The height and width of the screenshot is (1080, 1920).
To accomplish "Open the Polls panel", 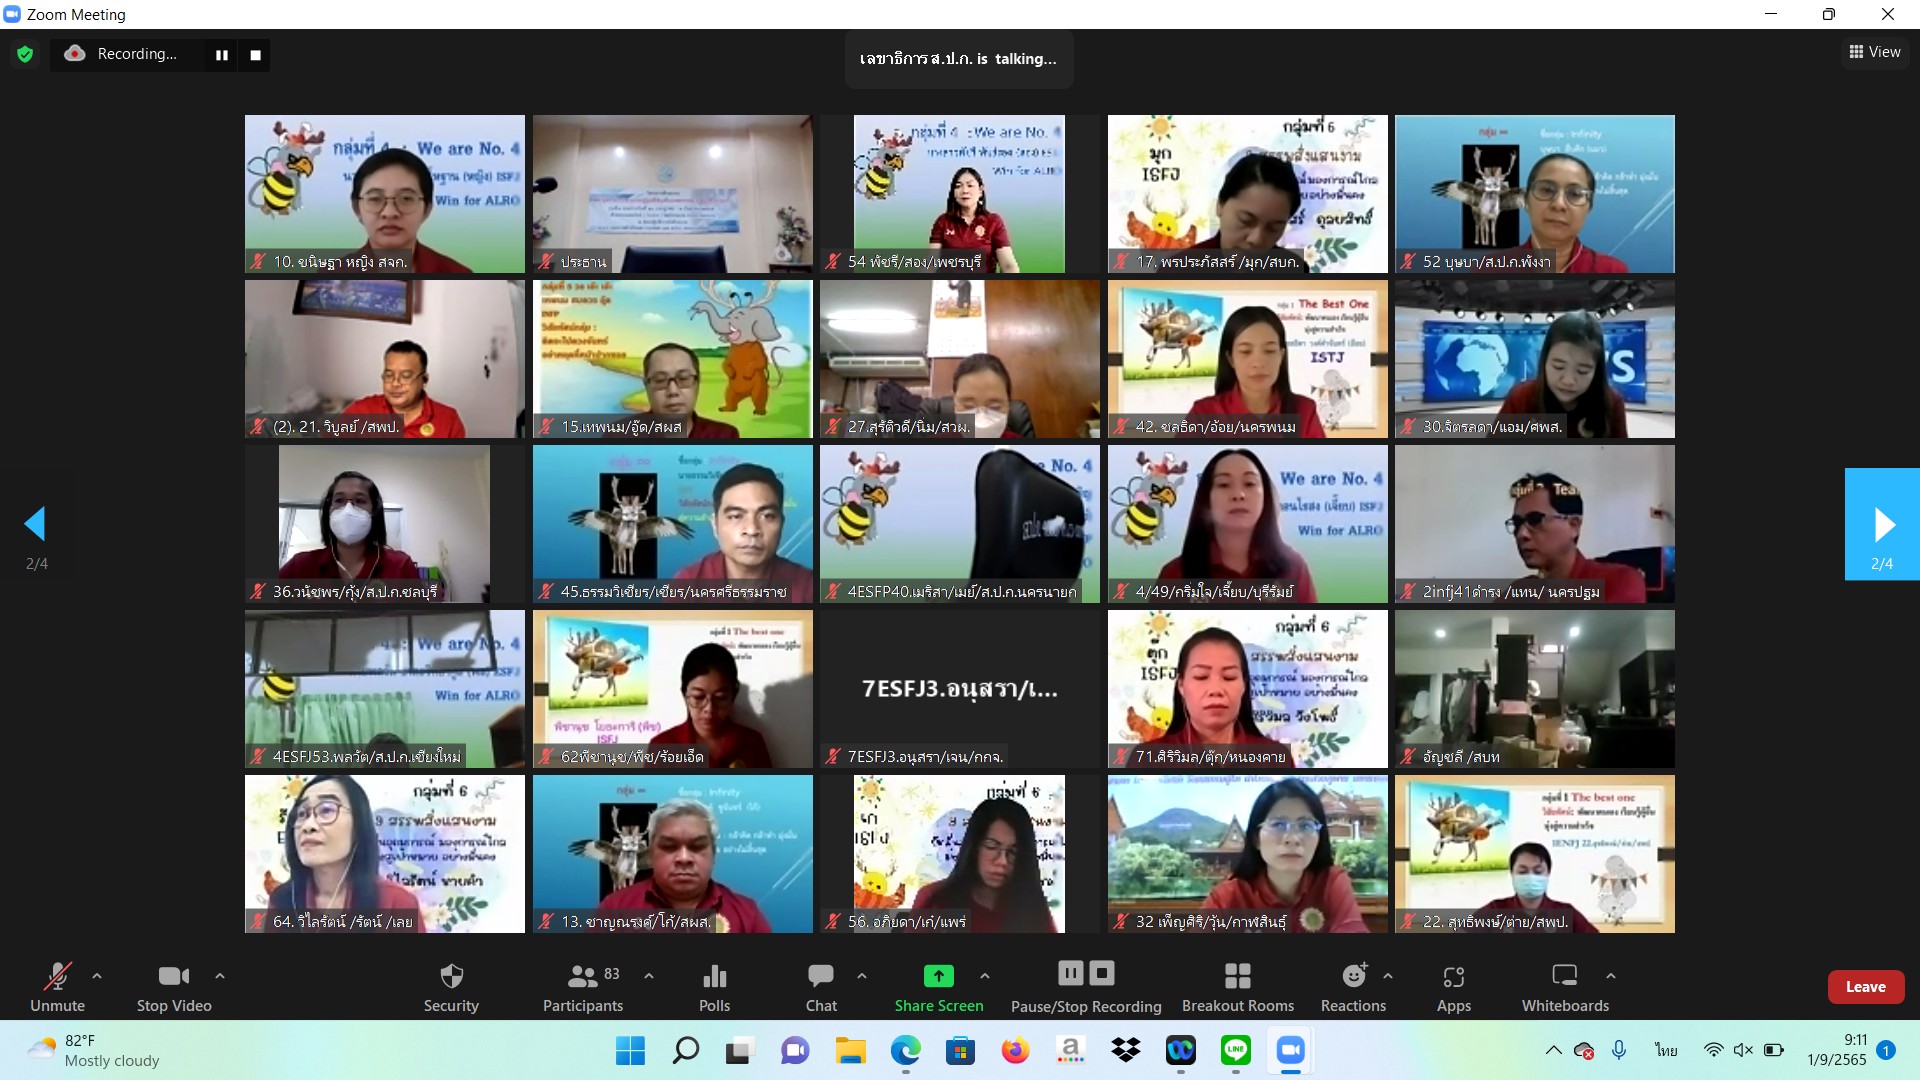I will (714, 986).
